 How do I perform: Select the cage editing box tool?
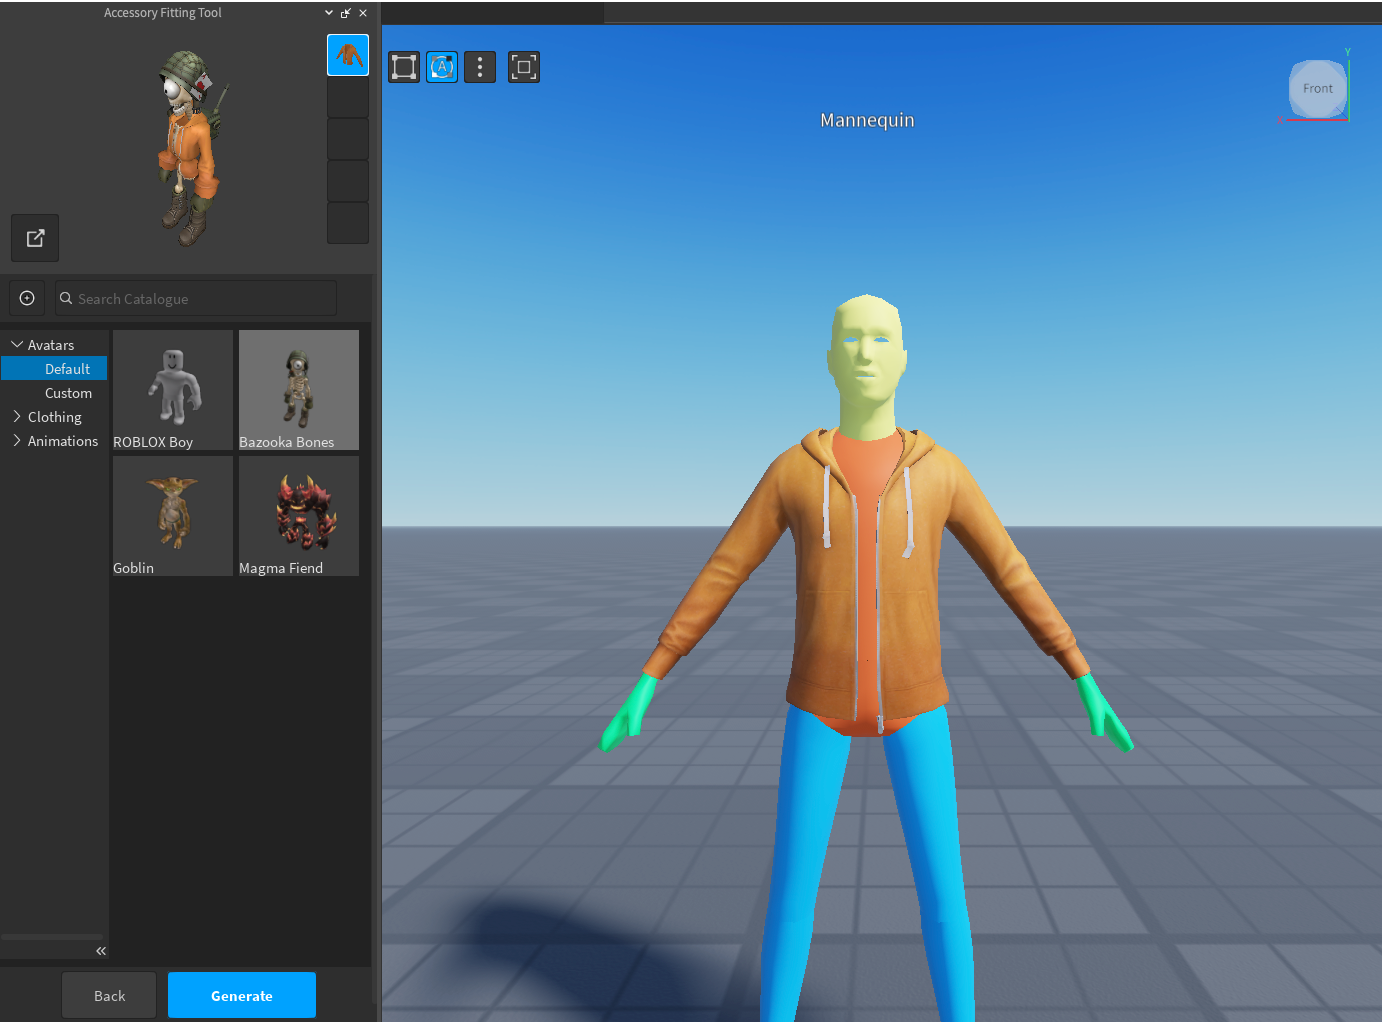[404, 67]
